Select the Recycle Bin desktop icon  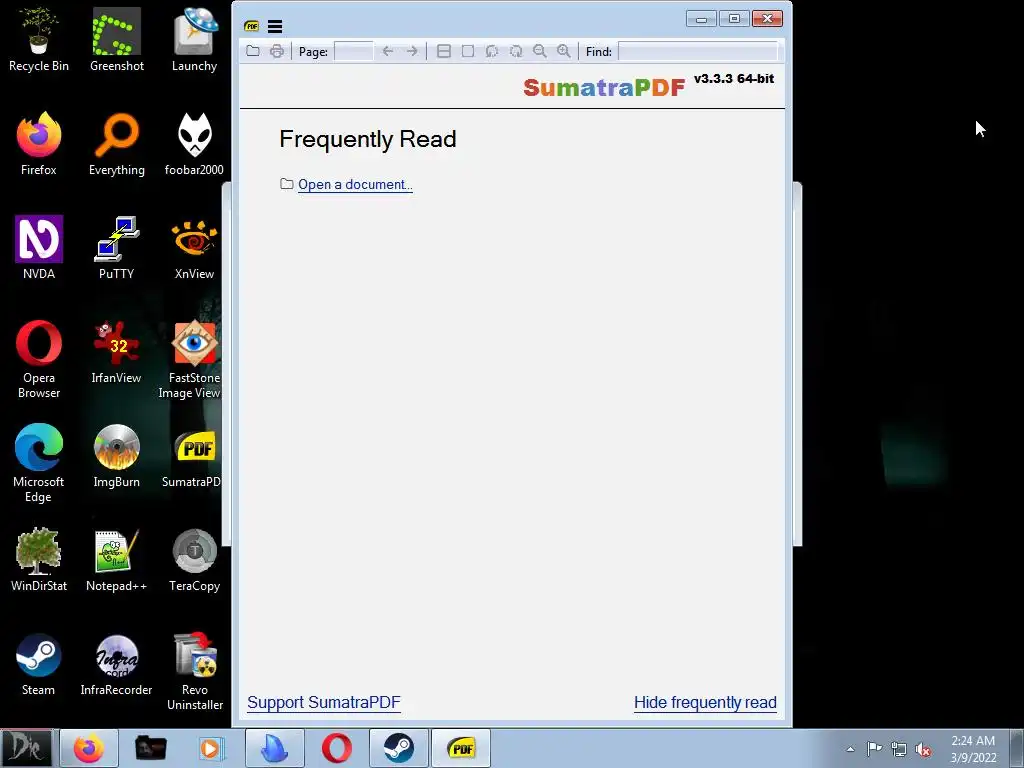click(x=39, y=39)
